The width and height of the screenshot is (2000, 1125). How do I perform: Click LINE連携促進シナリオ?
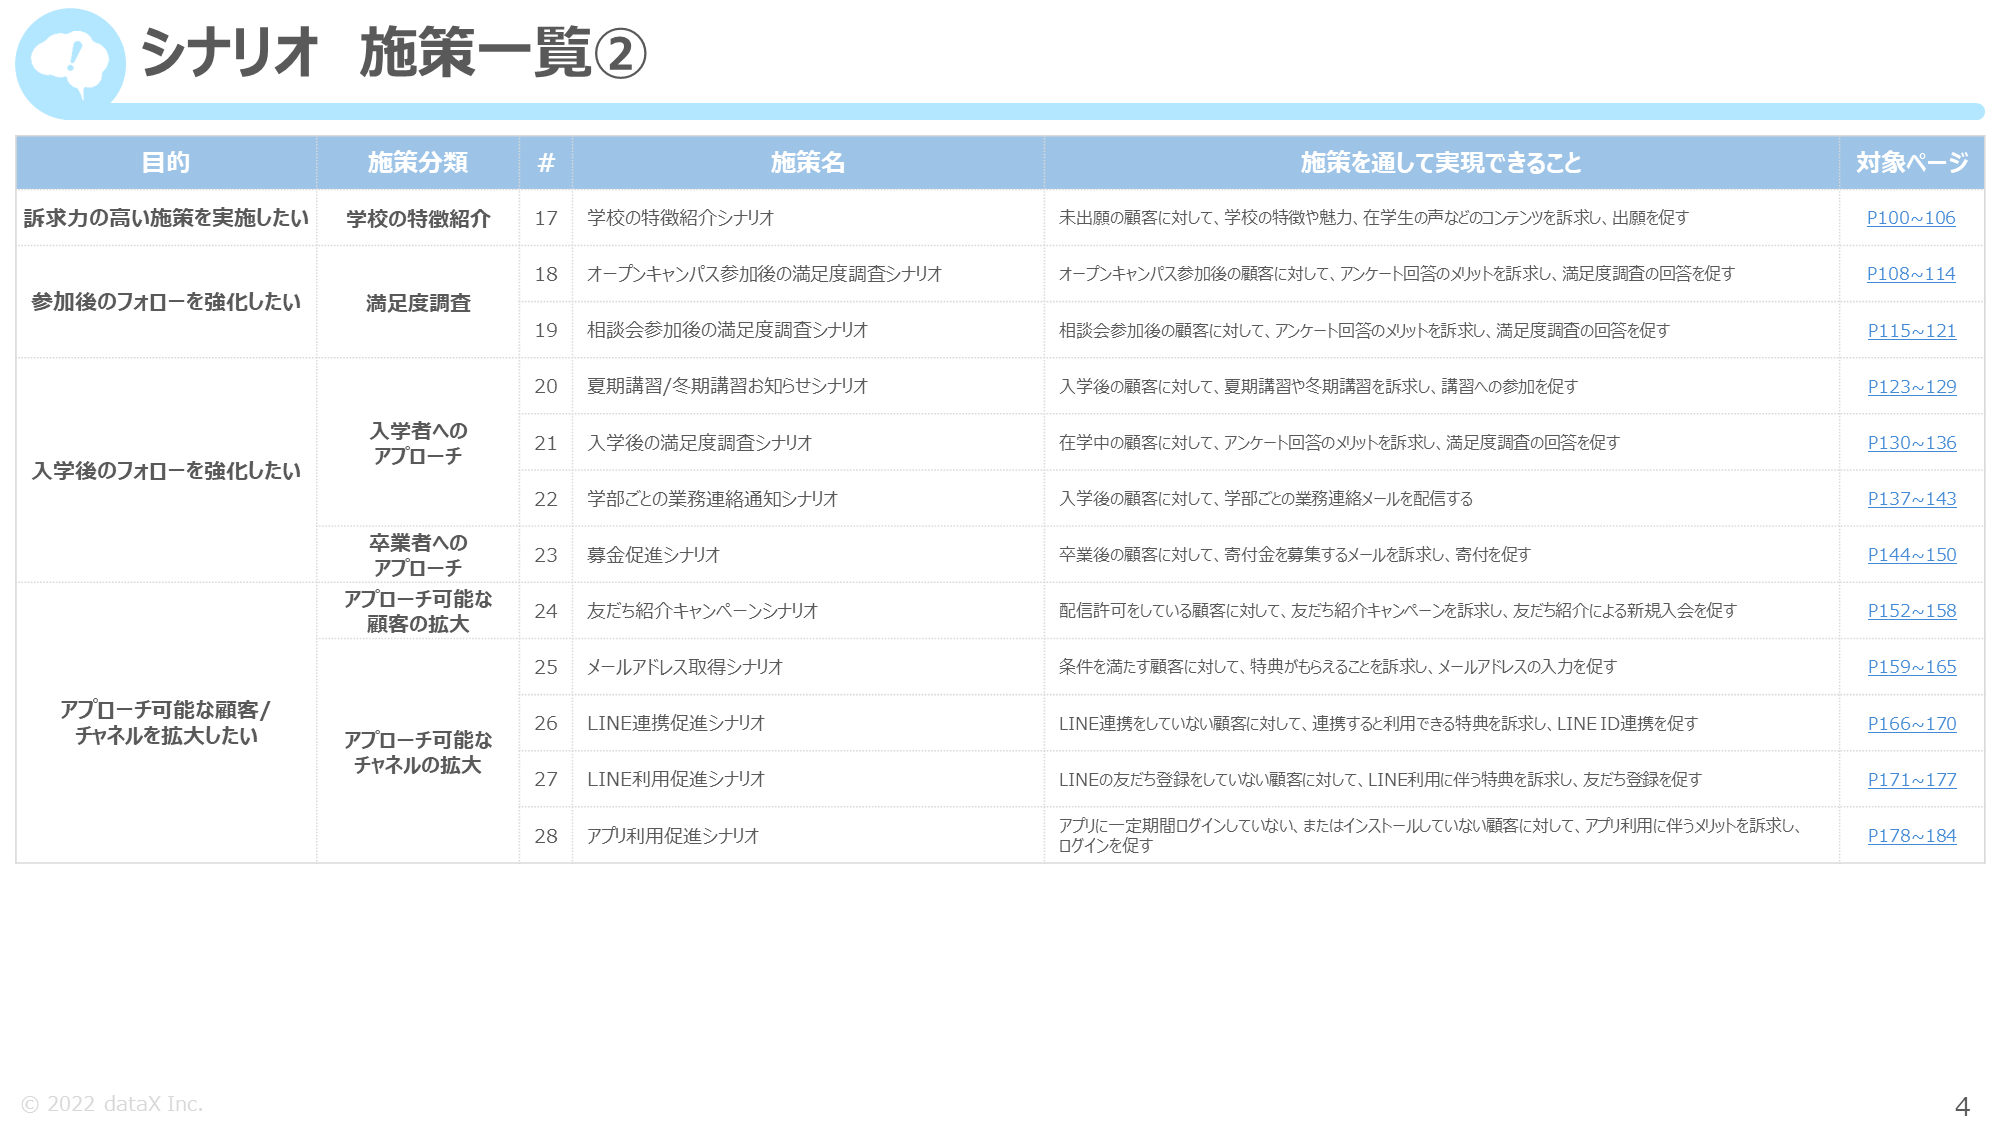coord(676,723)
